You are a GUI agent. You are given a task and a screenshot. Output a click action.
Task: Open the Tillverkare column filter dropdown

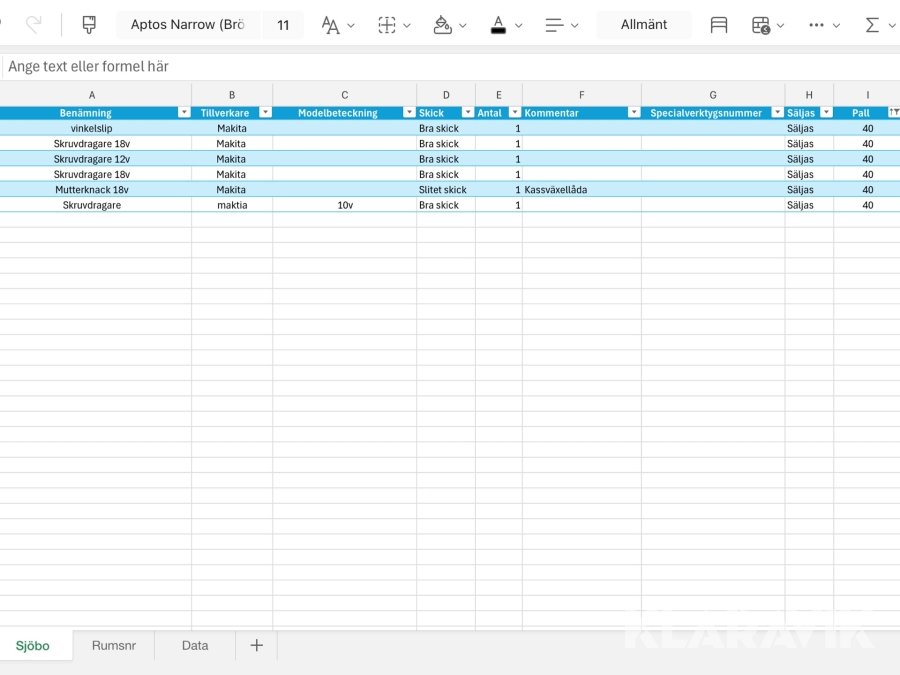[x=265, y=113]
